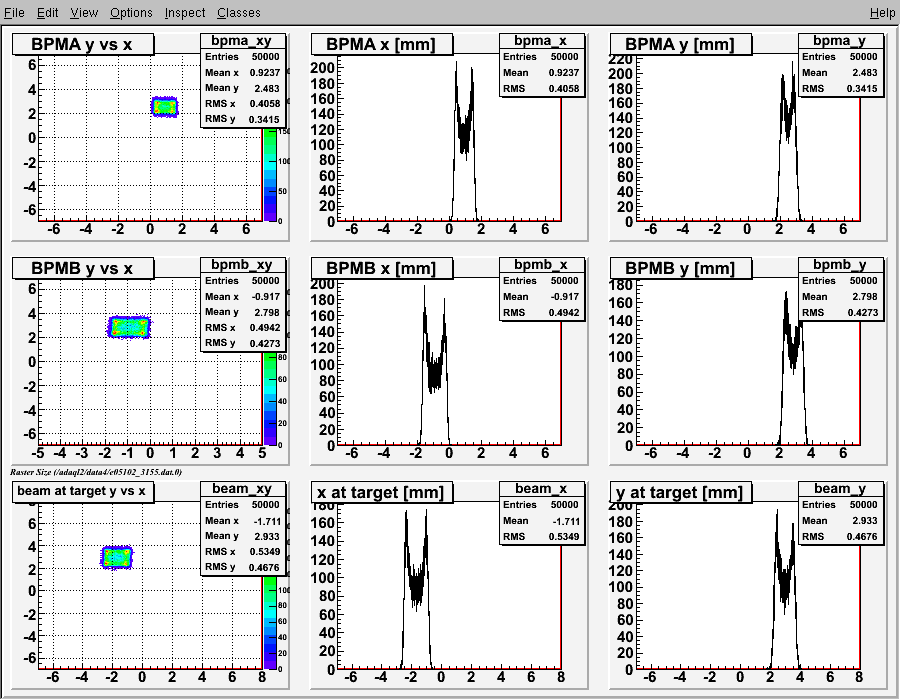Click the BPMA 2D beam spot

point(165,107)
